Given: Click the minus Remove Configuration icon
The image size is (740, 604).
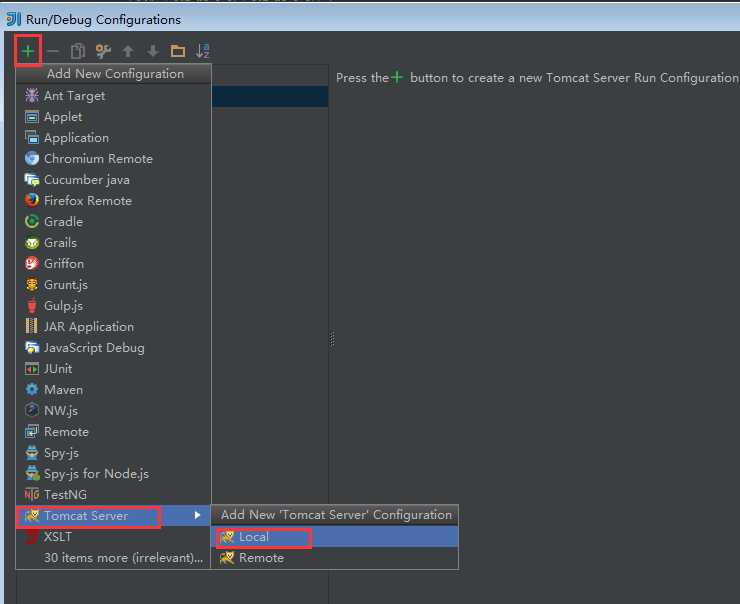Looking at the screenshot, I should (x=53, y=50).
